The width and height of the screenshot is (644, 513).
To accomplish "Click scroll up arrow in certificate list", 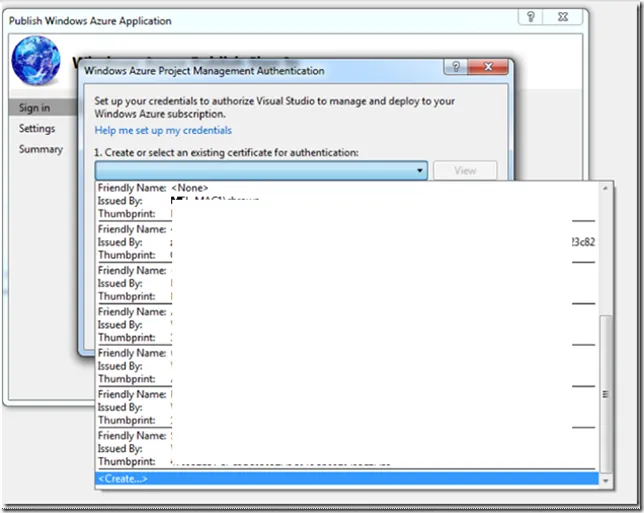I will point(605,188).
